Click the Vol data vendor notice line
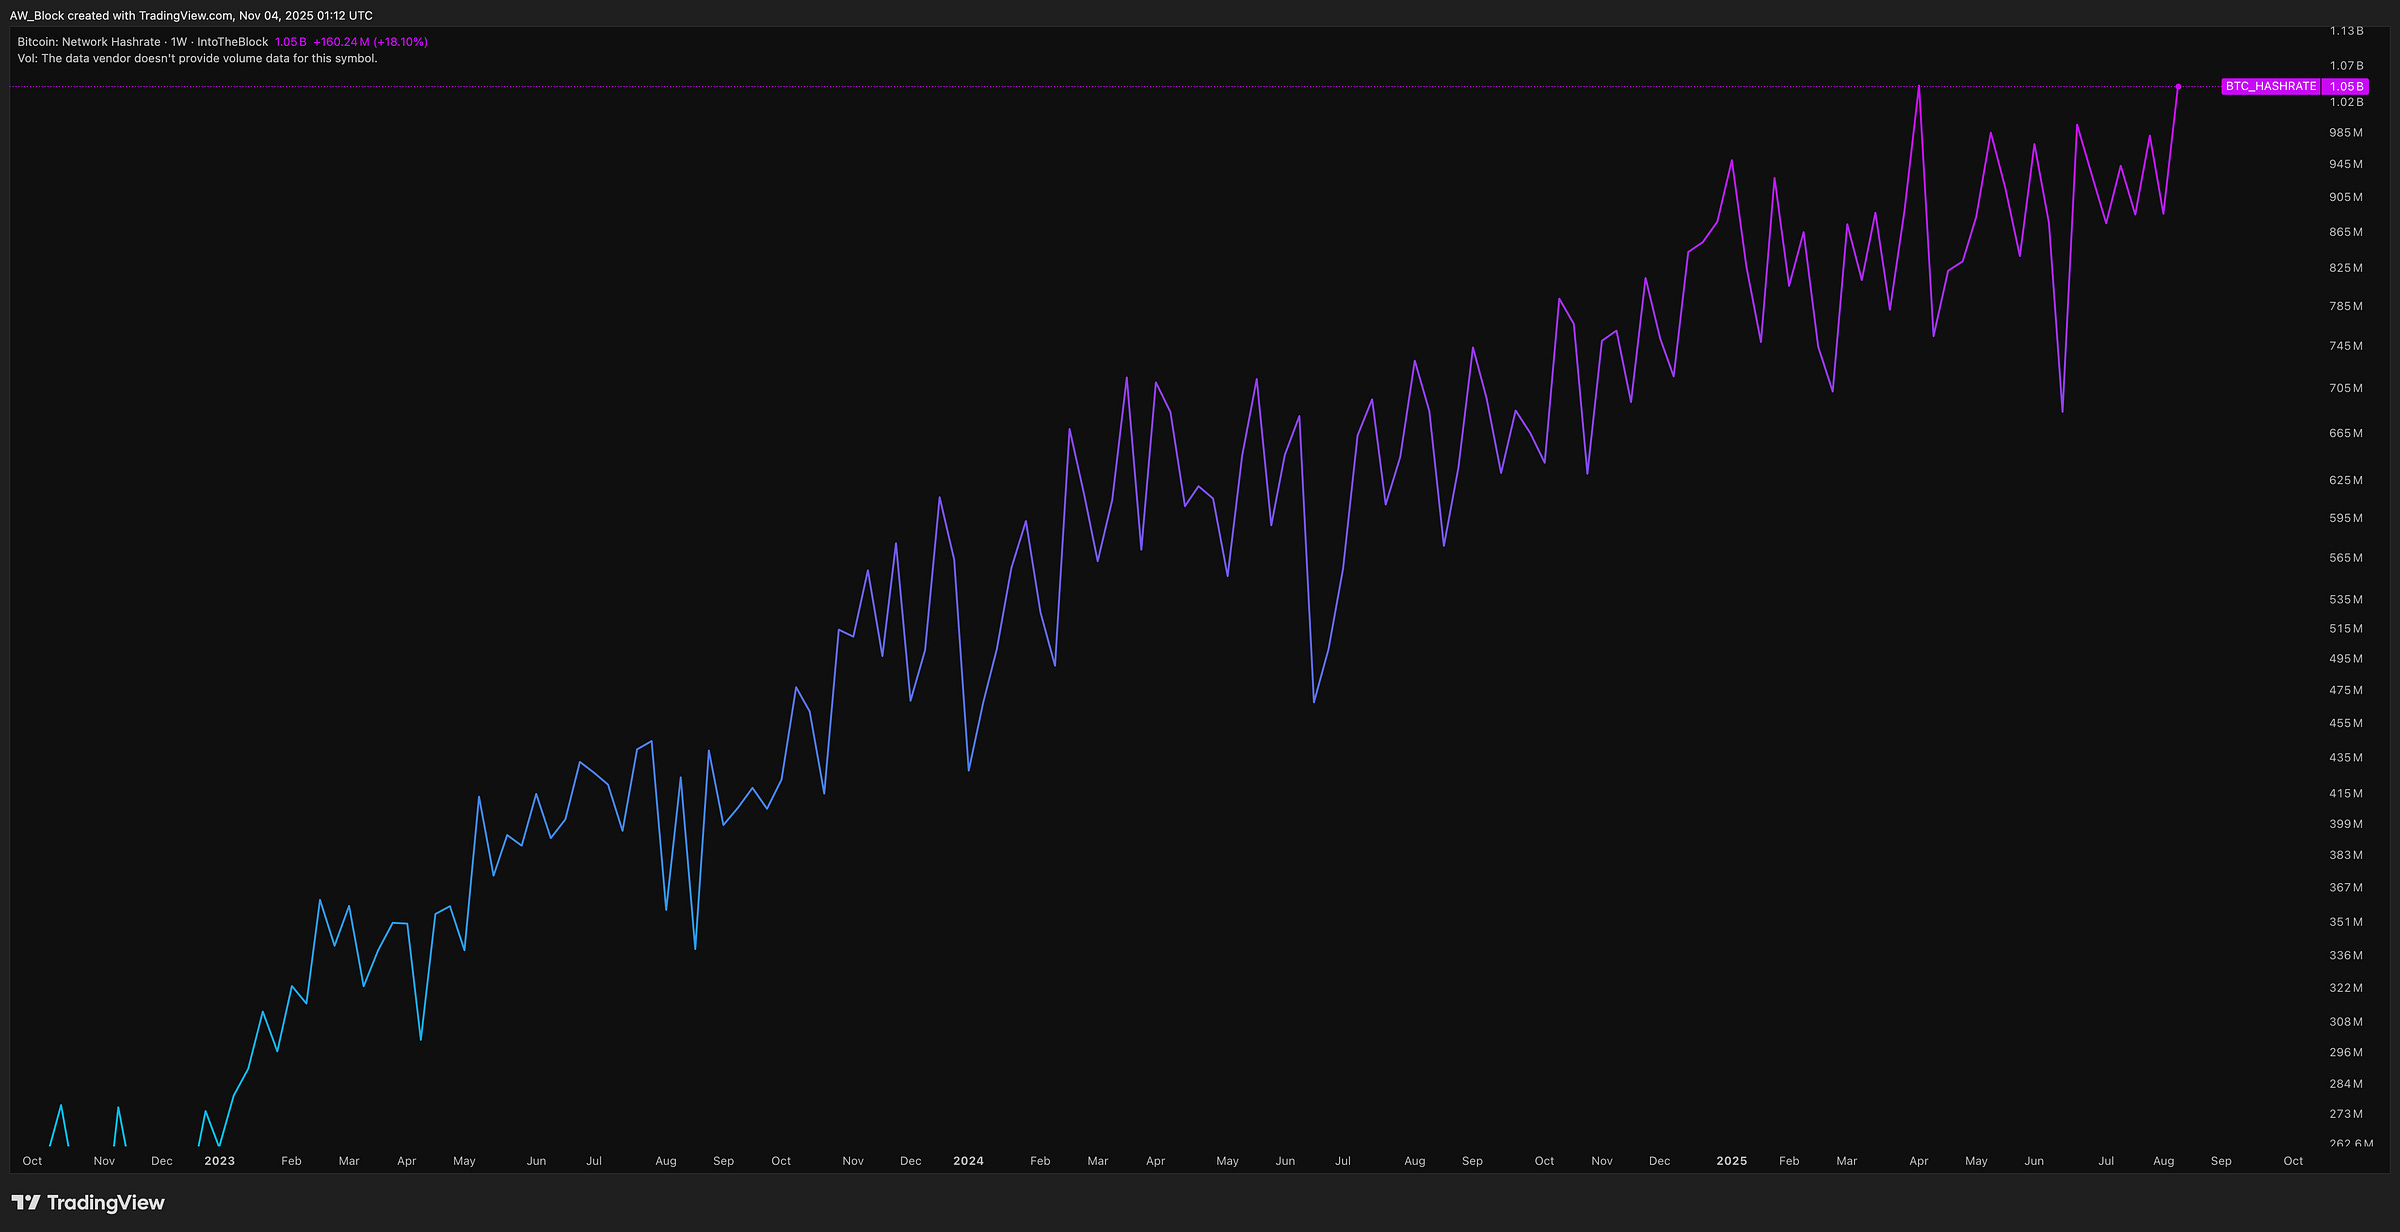 197,58
